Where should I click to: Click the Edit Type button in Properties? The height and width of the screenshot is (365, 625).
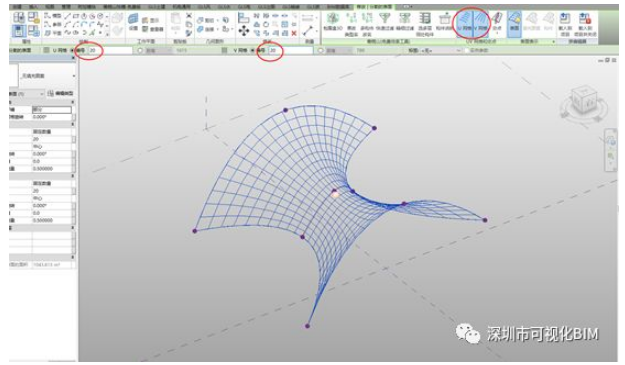pos(60,94)
